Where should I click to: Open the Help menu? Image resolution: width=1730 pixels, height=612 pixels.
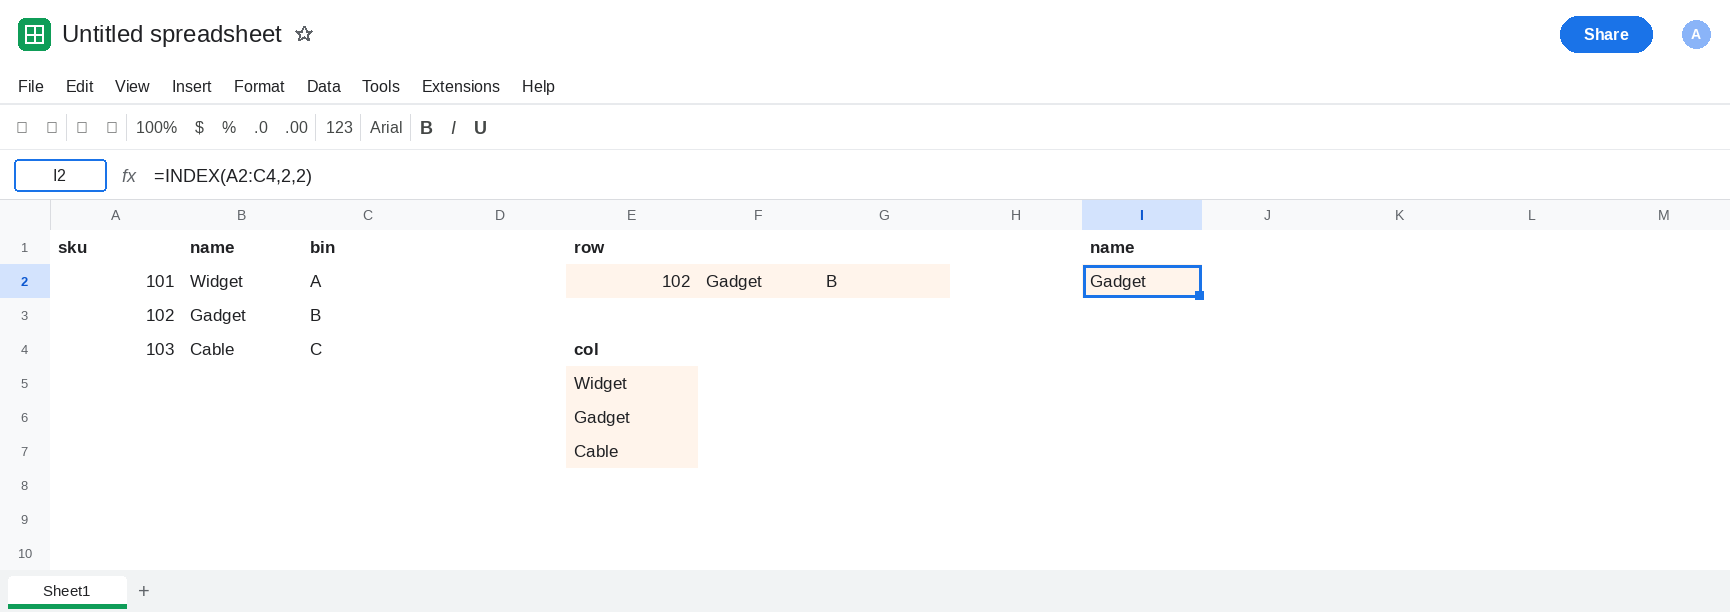coord(538,86)
